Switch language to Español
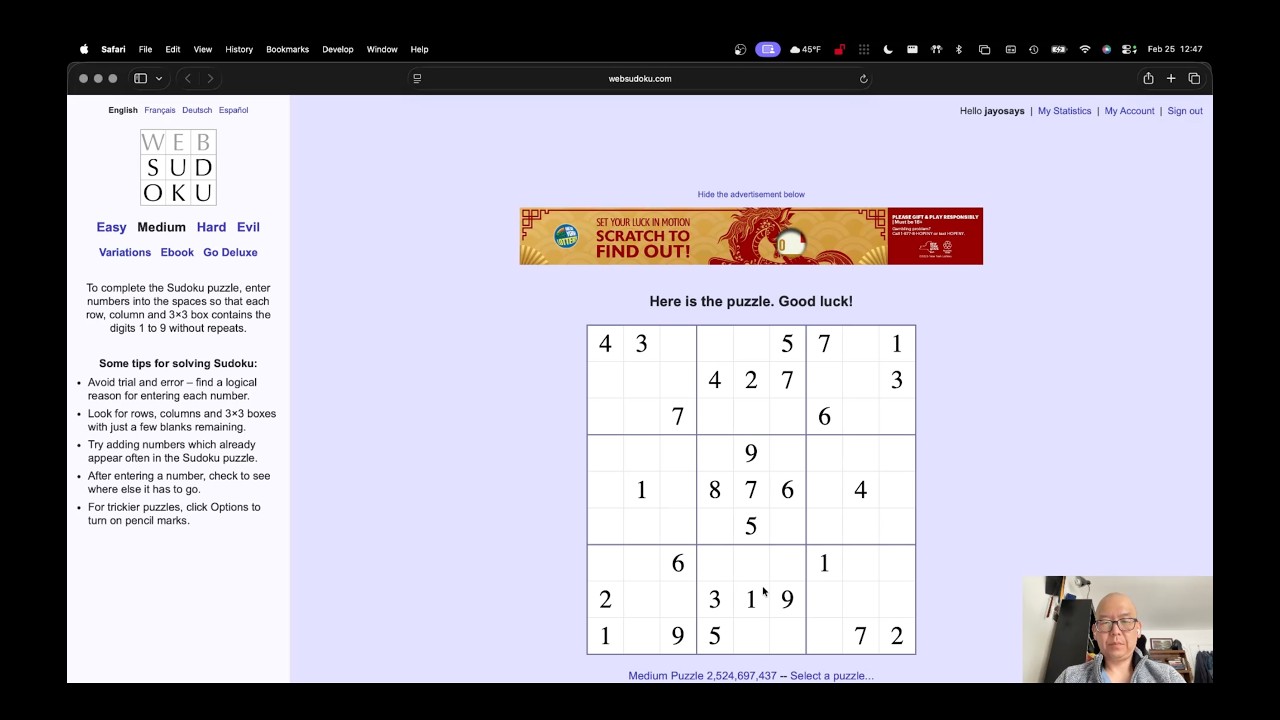The width and height of the screenshot is (1280, 720). tap(233, 110)
